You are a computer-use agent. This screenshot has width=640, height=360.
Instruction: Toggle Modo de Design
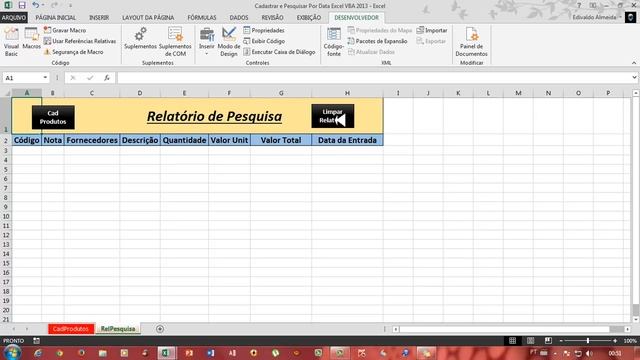(x=229, y=42)
